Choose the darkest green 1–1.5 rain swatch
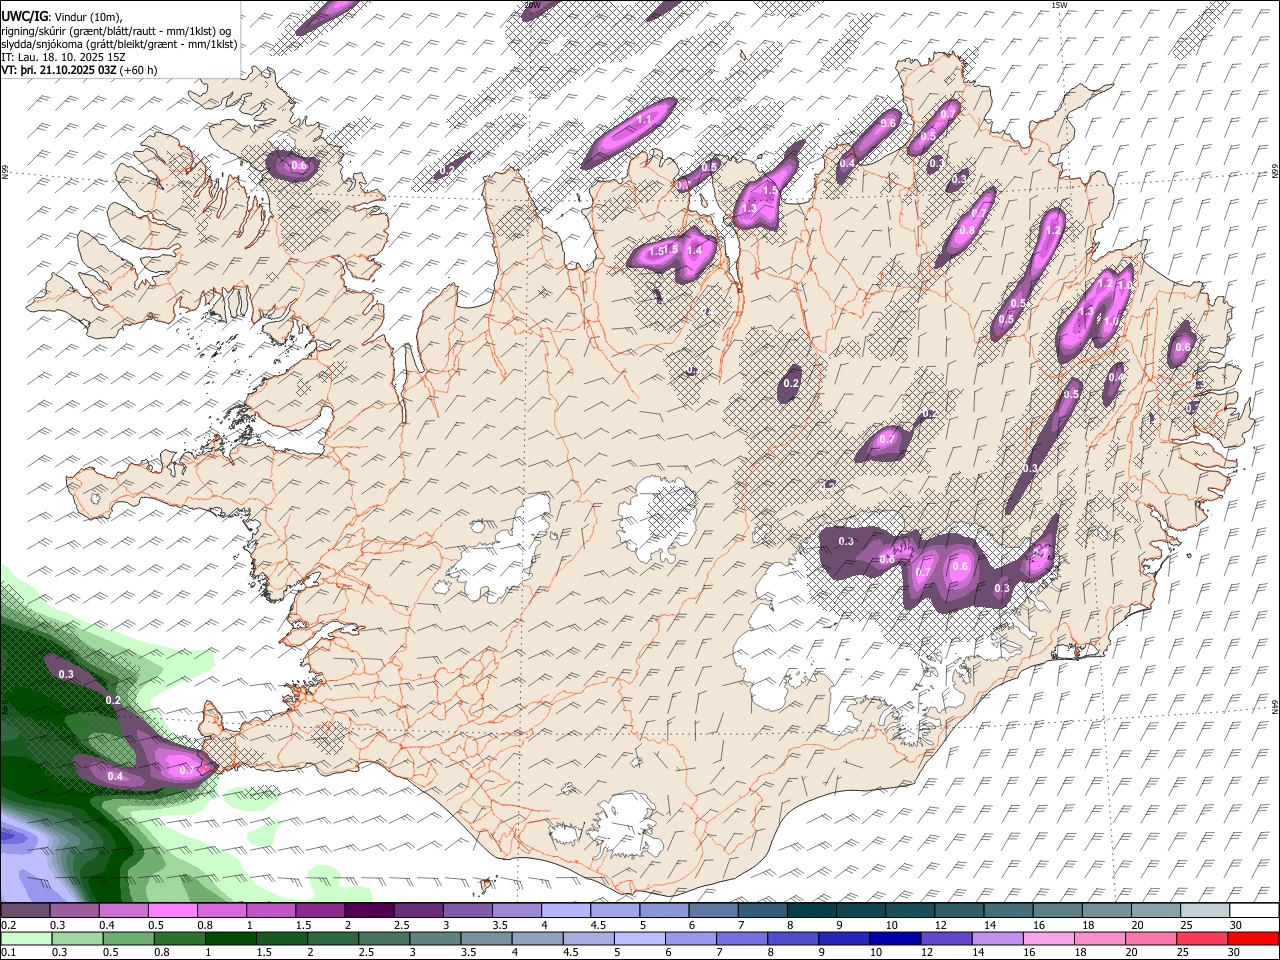The width and height of the screenshot is (1280, 960). point(230,938)
